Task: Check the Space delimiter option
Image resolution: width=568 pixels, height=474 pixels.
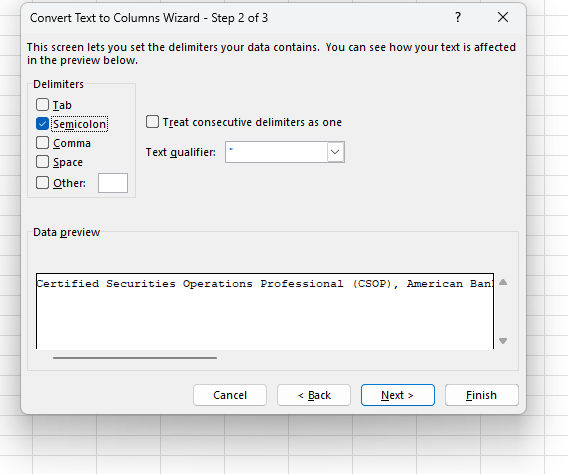Action: (42, 162)
